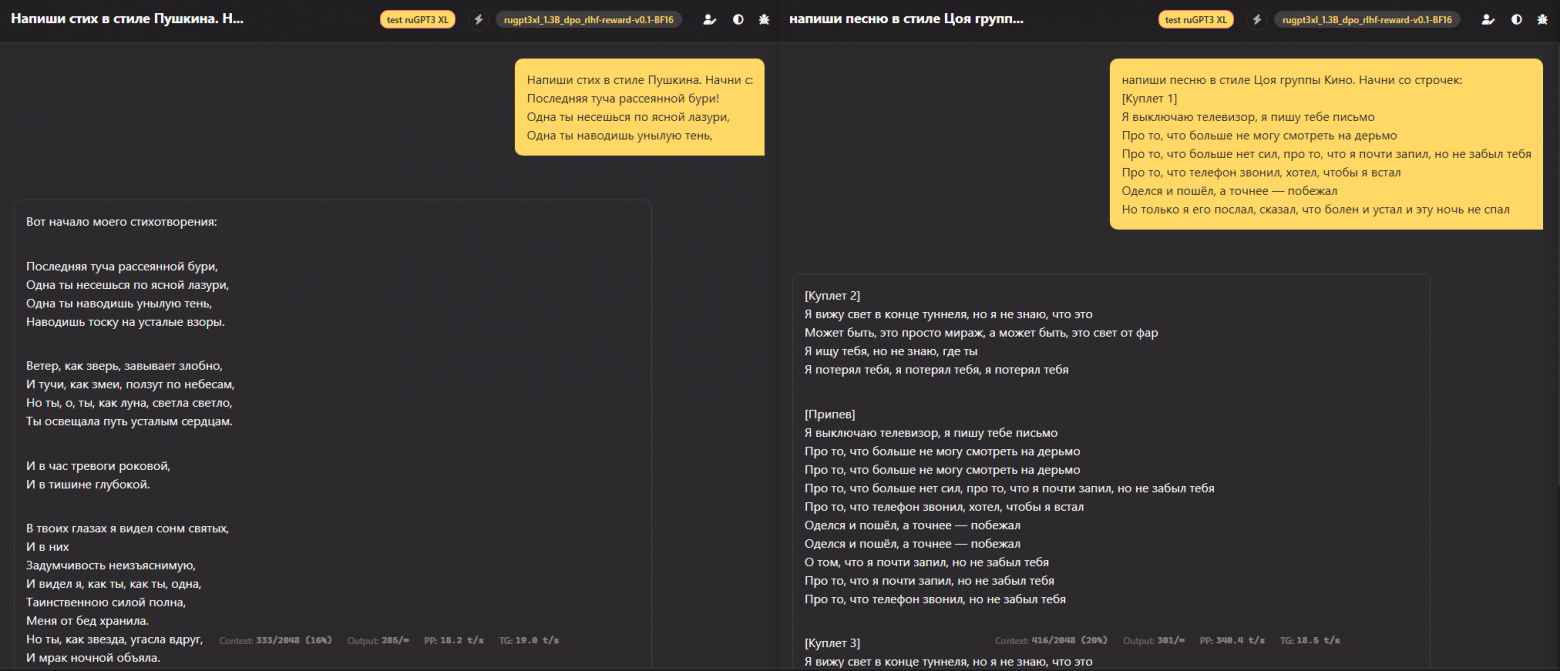The height and width of the screenshot is (671, 1560).
Task: Click line 'Меня от бед хранила.'
Action: (89, 621)
